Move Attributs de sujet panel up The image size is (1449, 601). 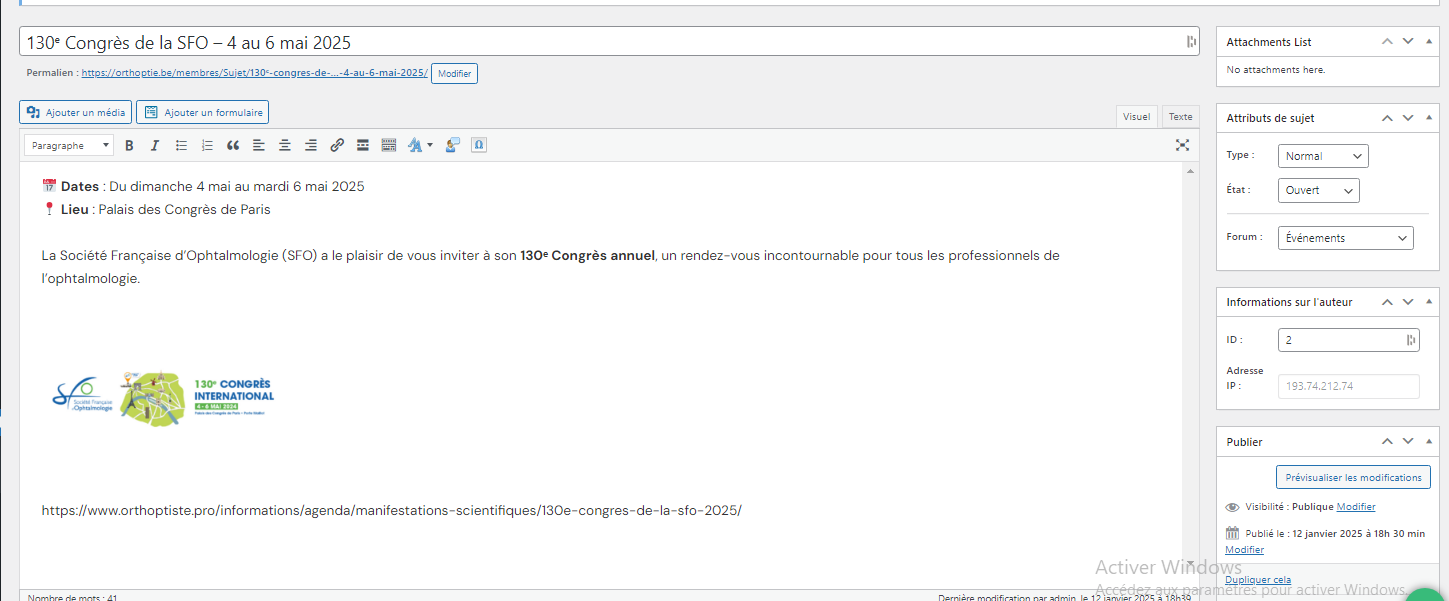pyautogui.click(x=1387, y=118)
